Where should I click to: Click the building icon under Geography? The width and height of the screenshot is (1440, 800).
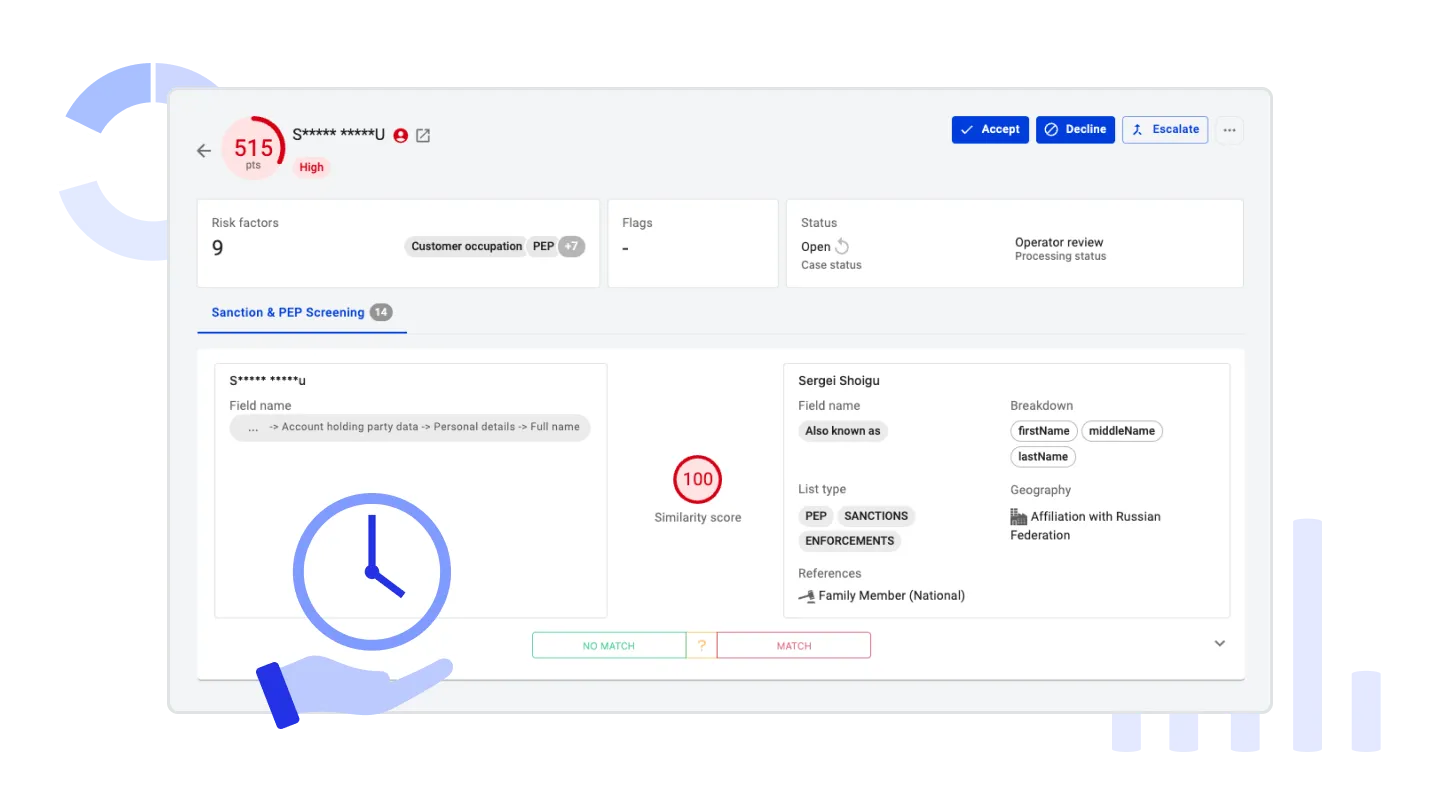coord(1018,517)
